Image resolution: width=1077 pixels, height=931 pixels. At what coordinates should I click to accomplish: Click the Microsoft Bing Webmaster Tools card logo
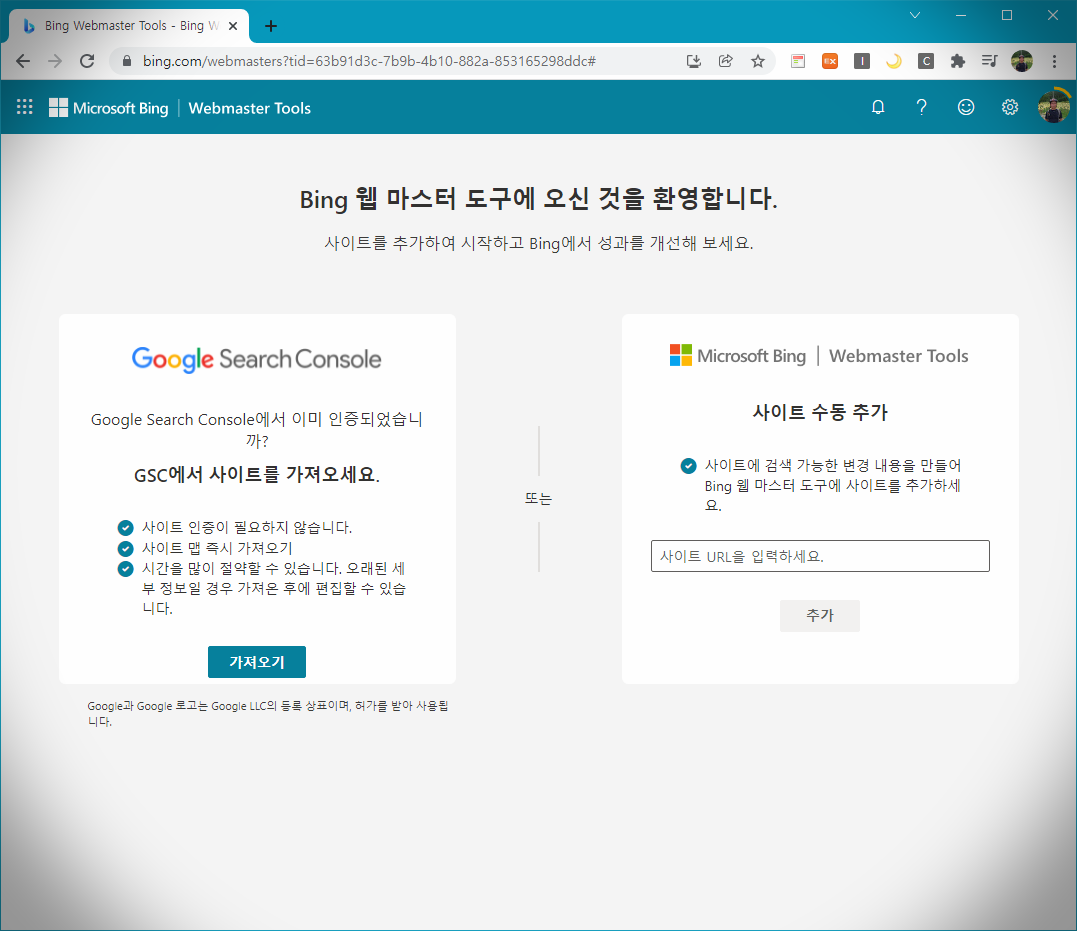(819, 356)
